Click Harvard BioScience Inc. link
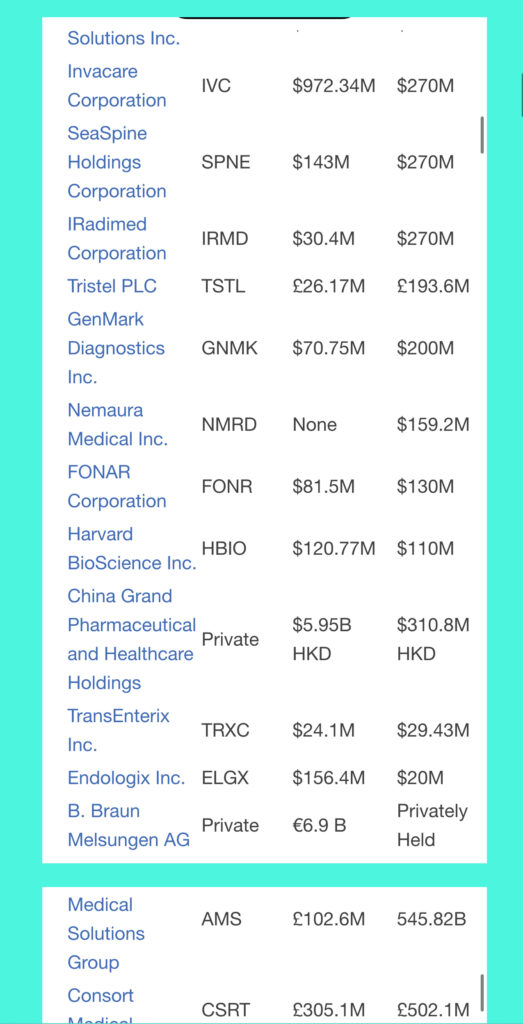Screen dimensions: 523x1024 (x=132, y=549)
